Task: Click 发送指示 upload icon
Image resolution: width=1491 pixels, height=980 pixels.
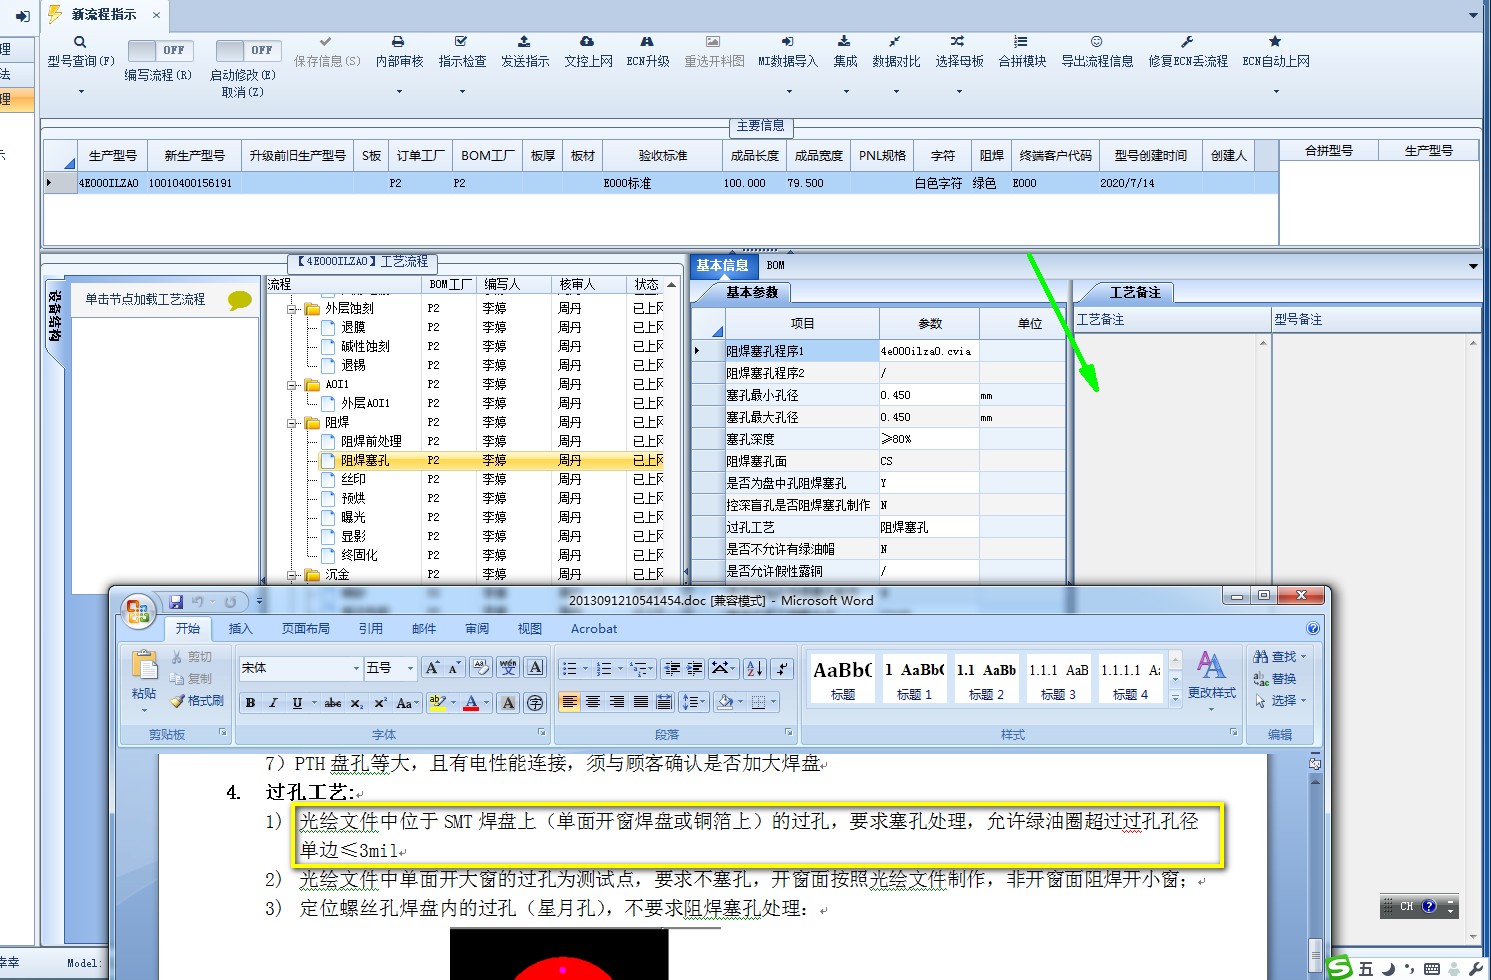Action: coord(524,42)
